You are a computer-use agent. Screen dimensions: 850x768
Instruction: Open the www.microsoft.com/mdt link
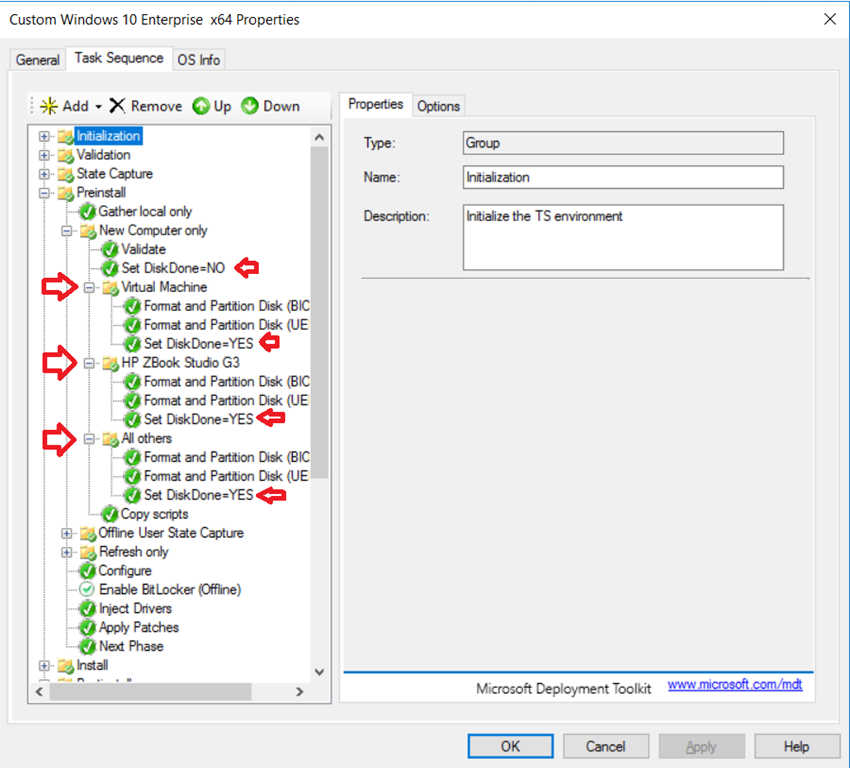coord(734,685)
